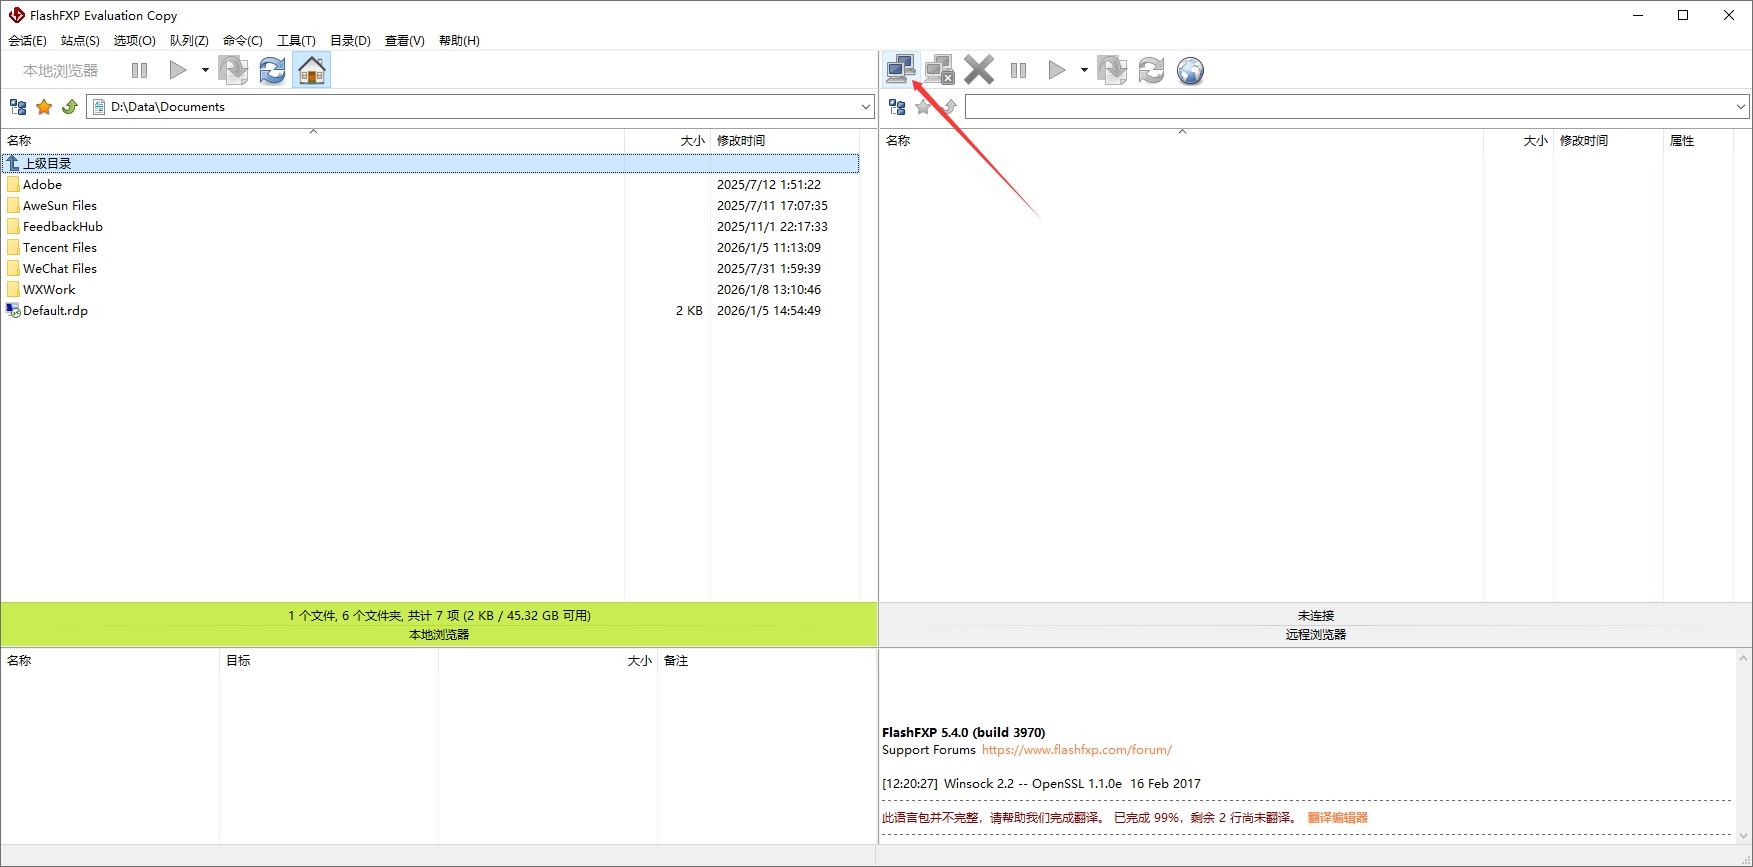Select the Default.rdp file
1753x867 pixels.
pos(55,311)
